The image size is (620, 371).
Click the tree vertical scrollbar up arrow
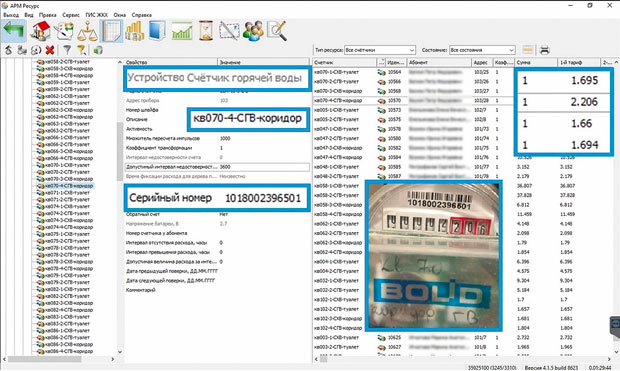pos(120,62)
